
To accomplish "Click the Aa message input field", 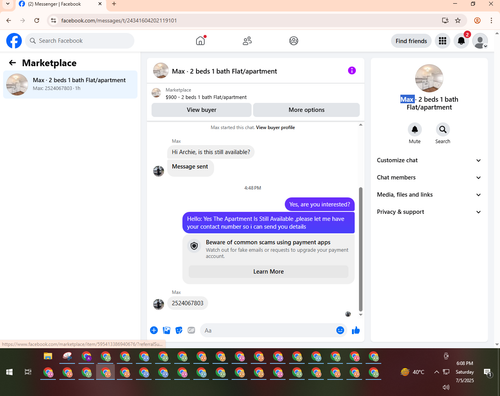I will click(267, 330).
